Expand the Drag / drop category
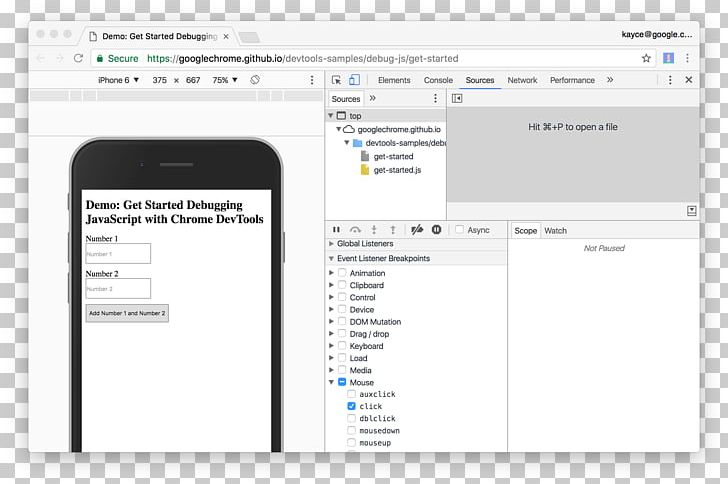Screen dimensions: 728x484 pos(331,334)
